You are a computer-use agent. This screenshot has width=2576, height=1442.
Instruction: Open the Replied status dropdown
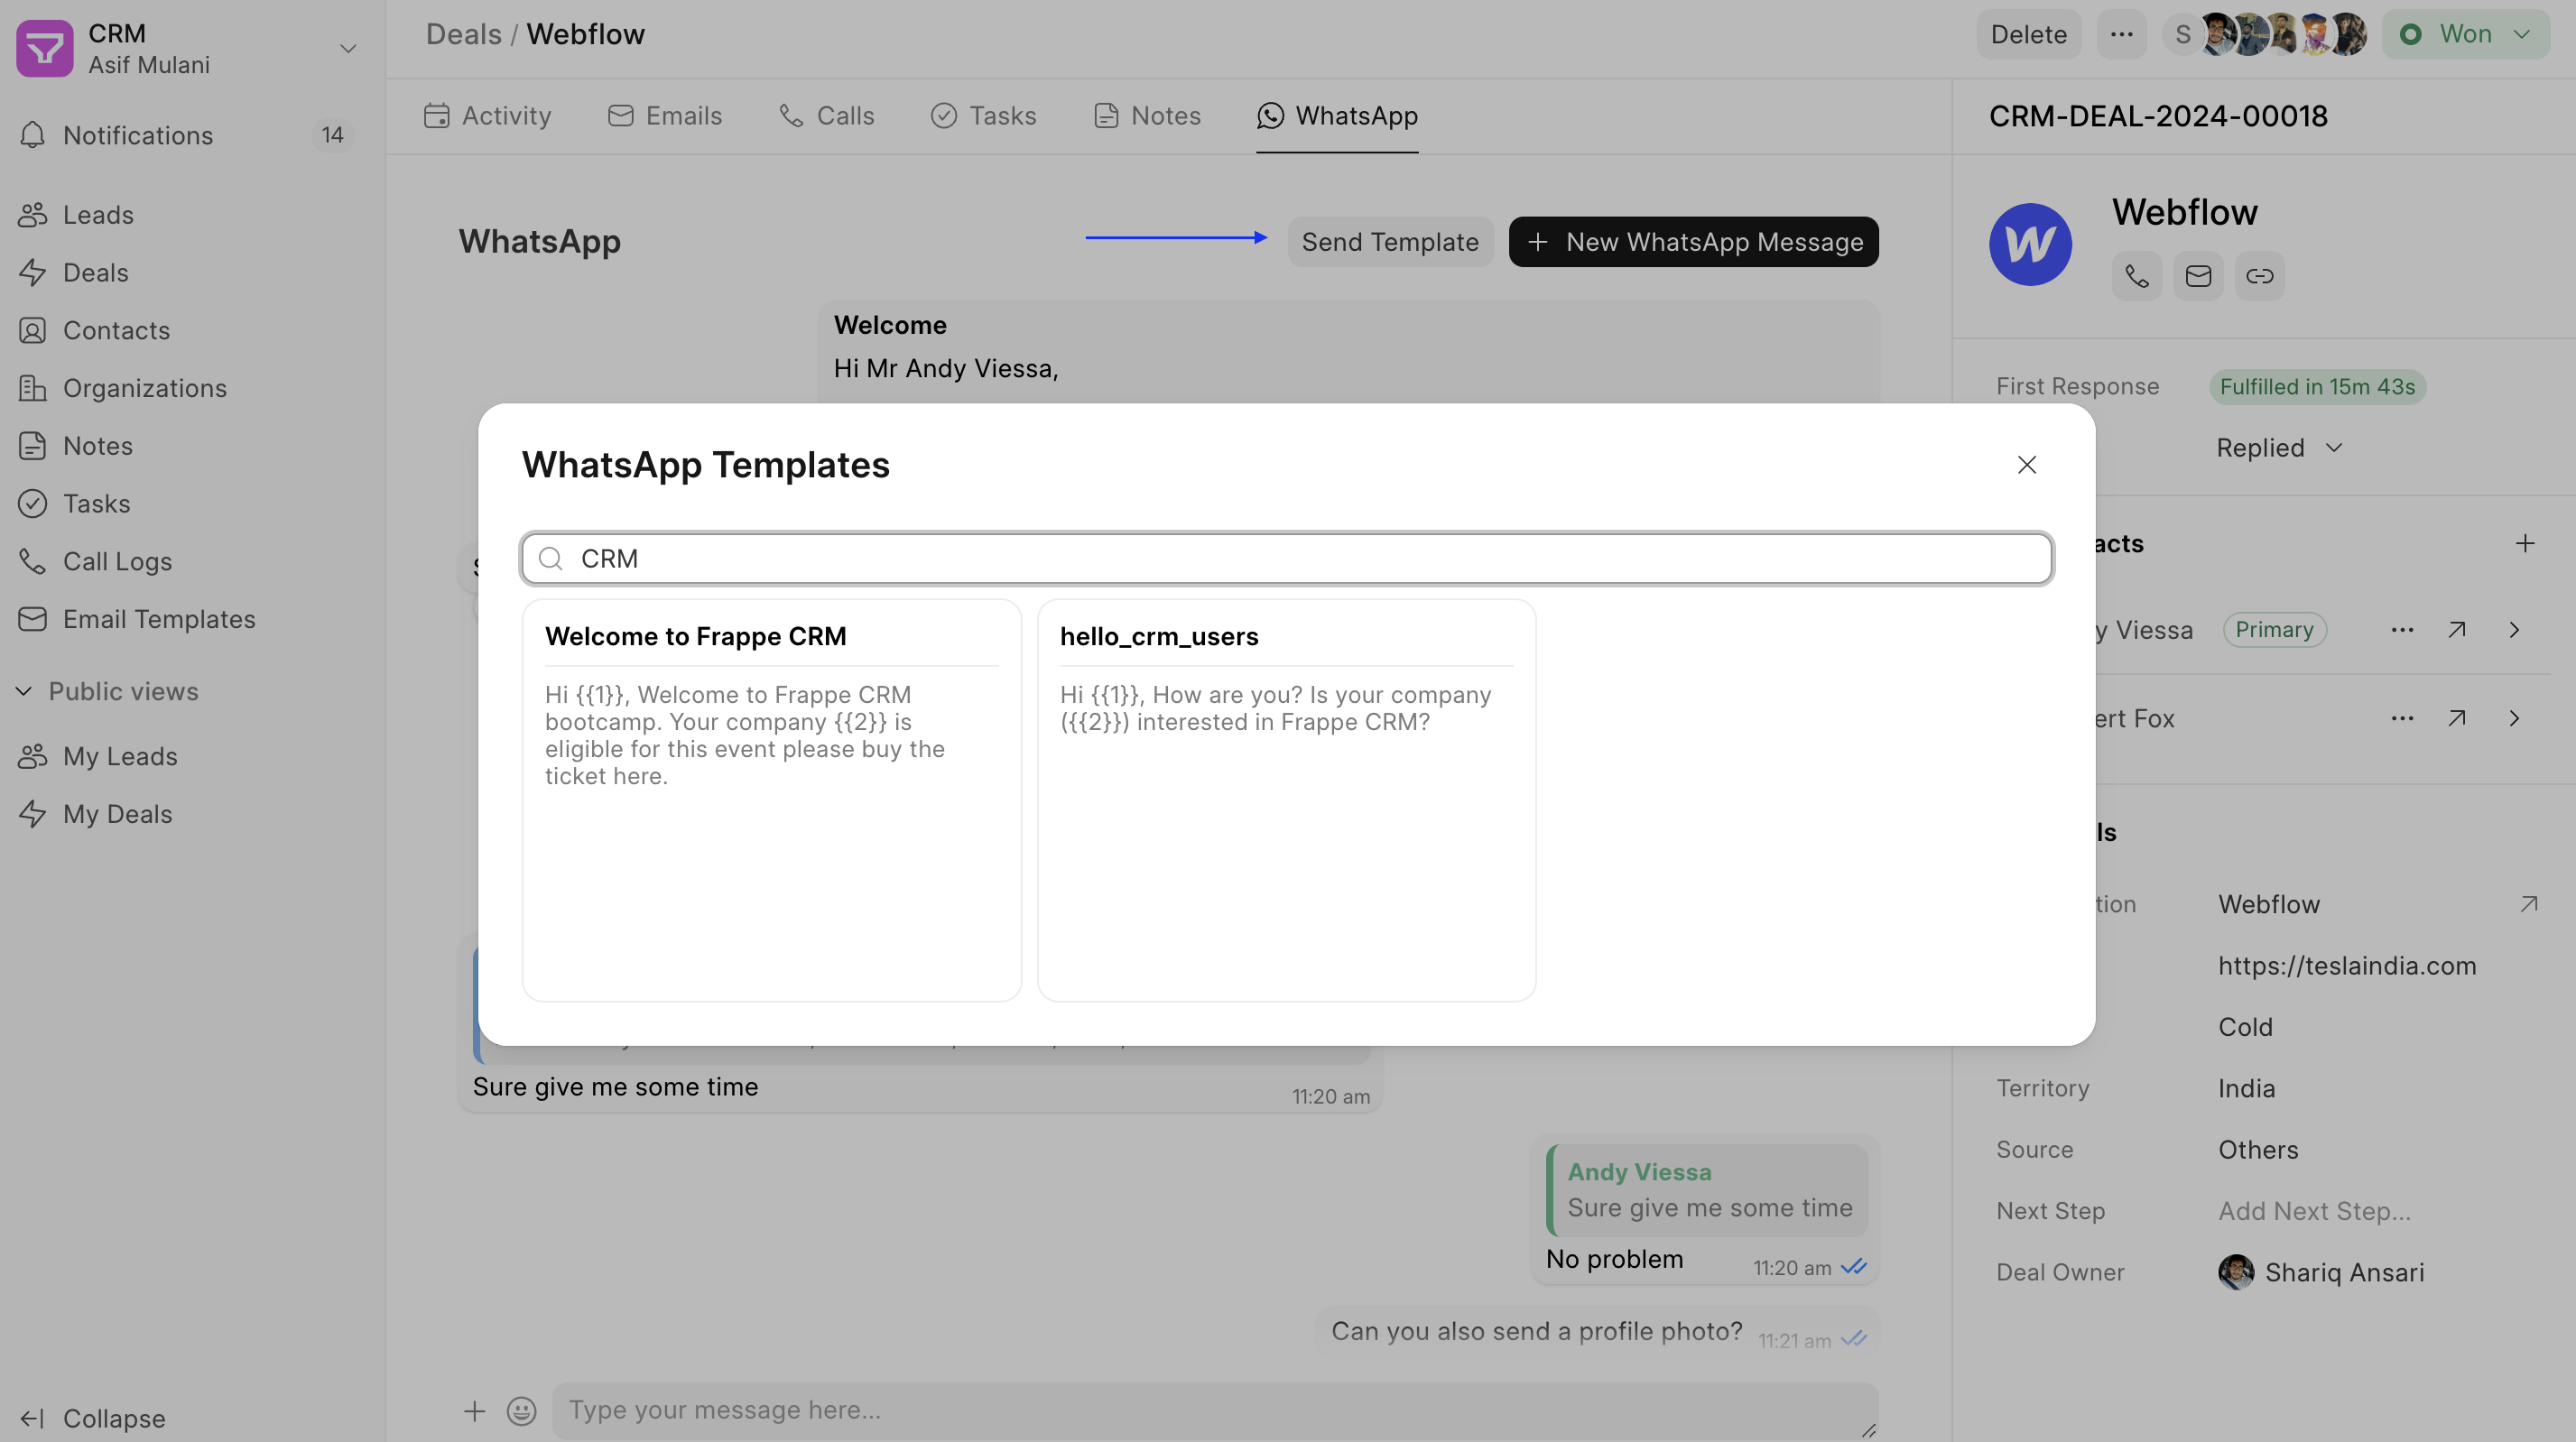pos(2280,448)
